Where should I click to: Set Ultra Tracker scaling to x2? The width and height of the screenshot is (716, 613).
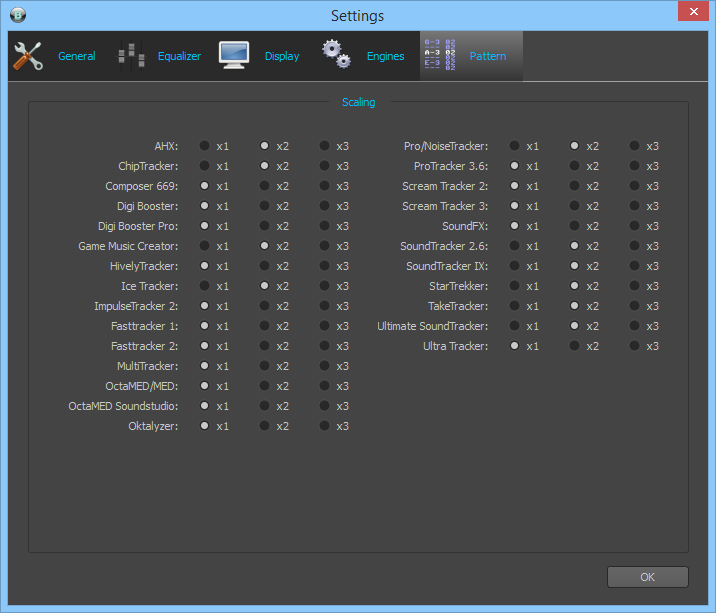click(x=574, y=346)
